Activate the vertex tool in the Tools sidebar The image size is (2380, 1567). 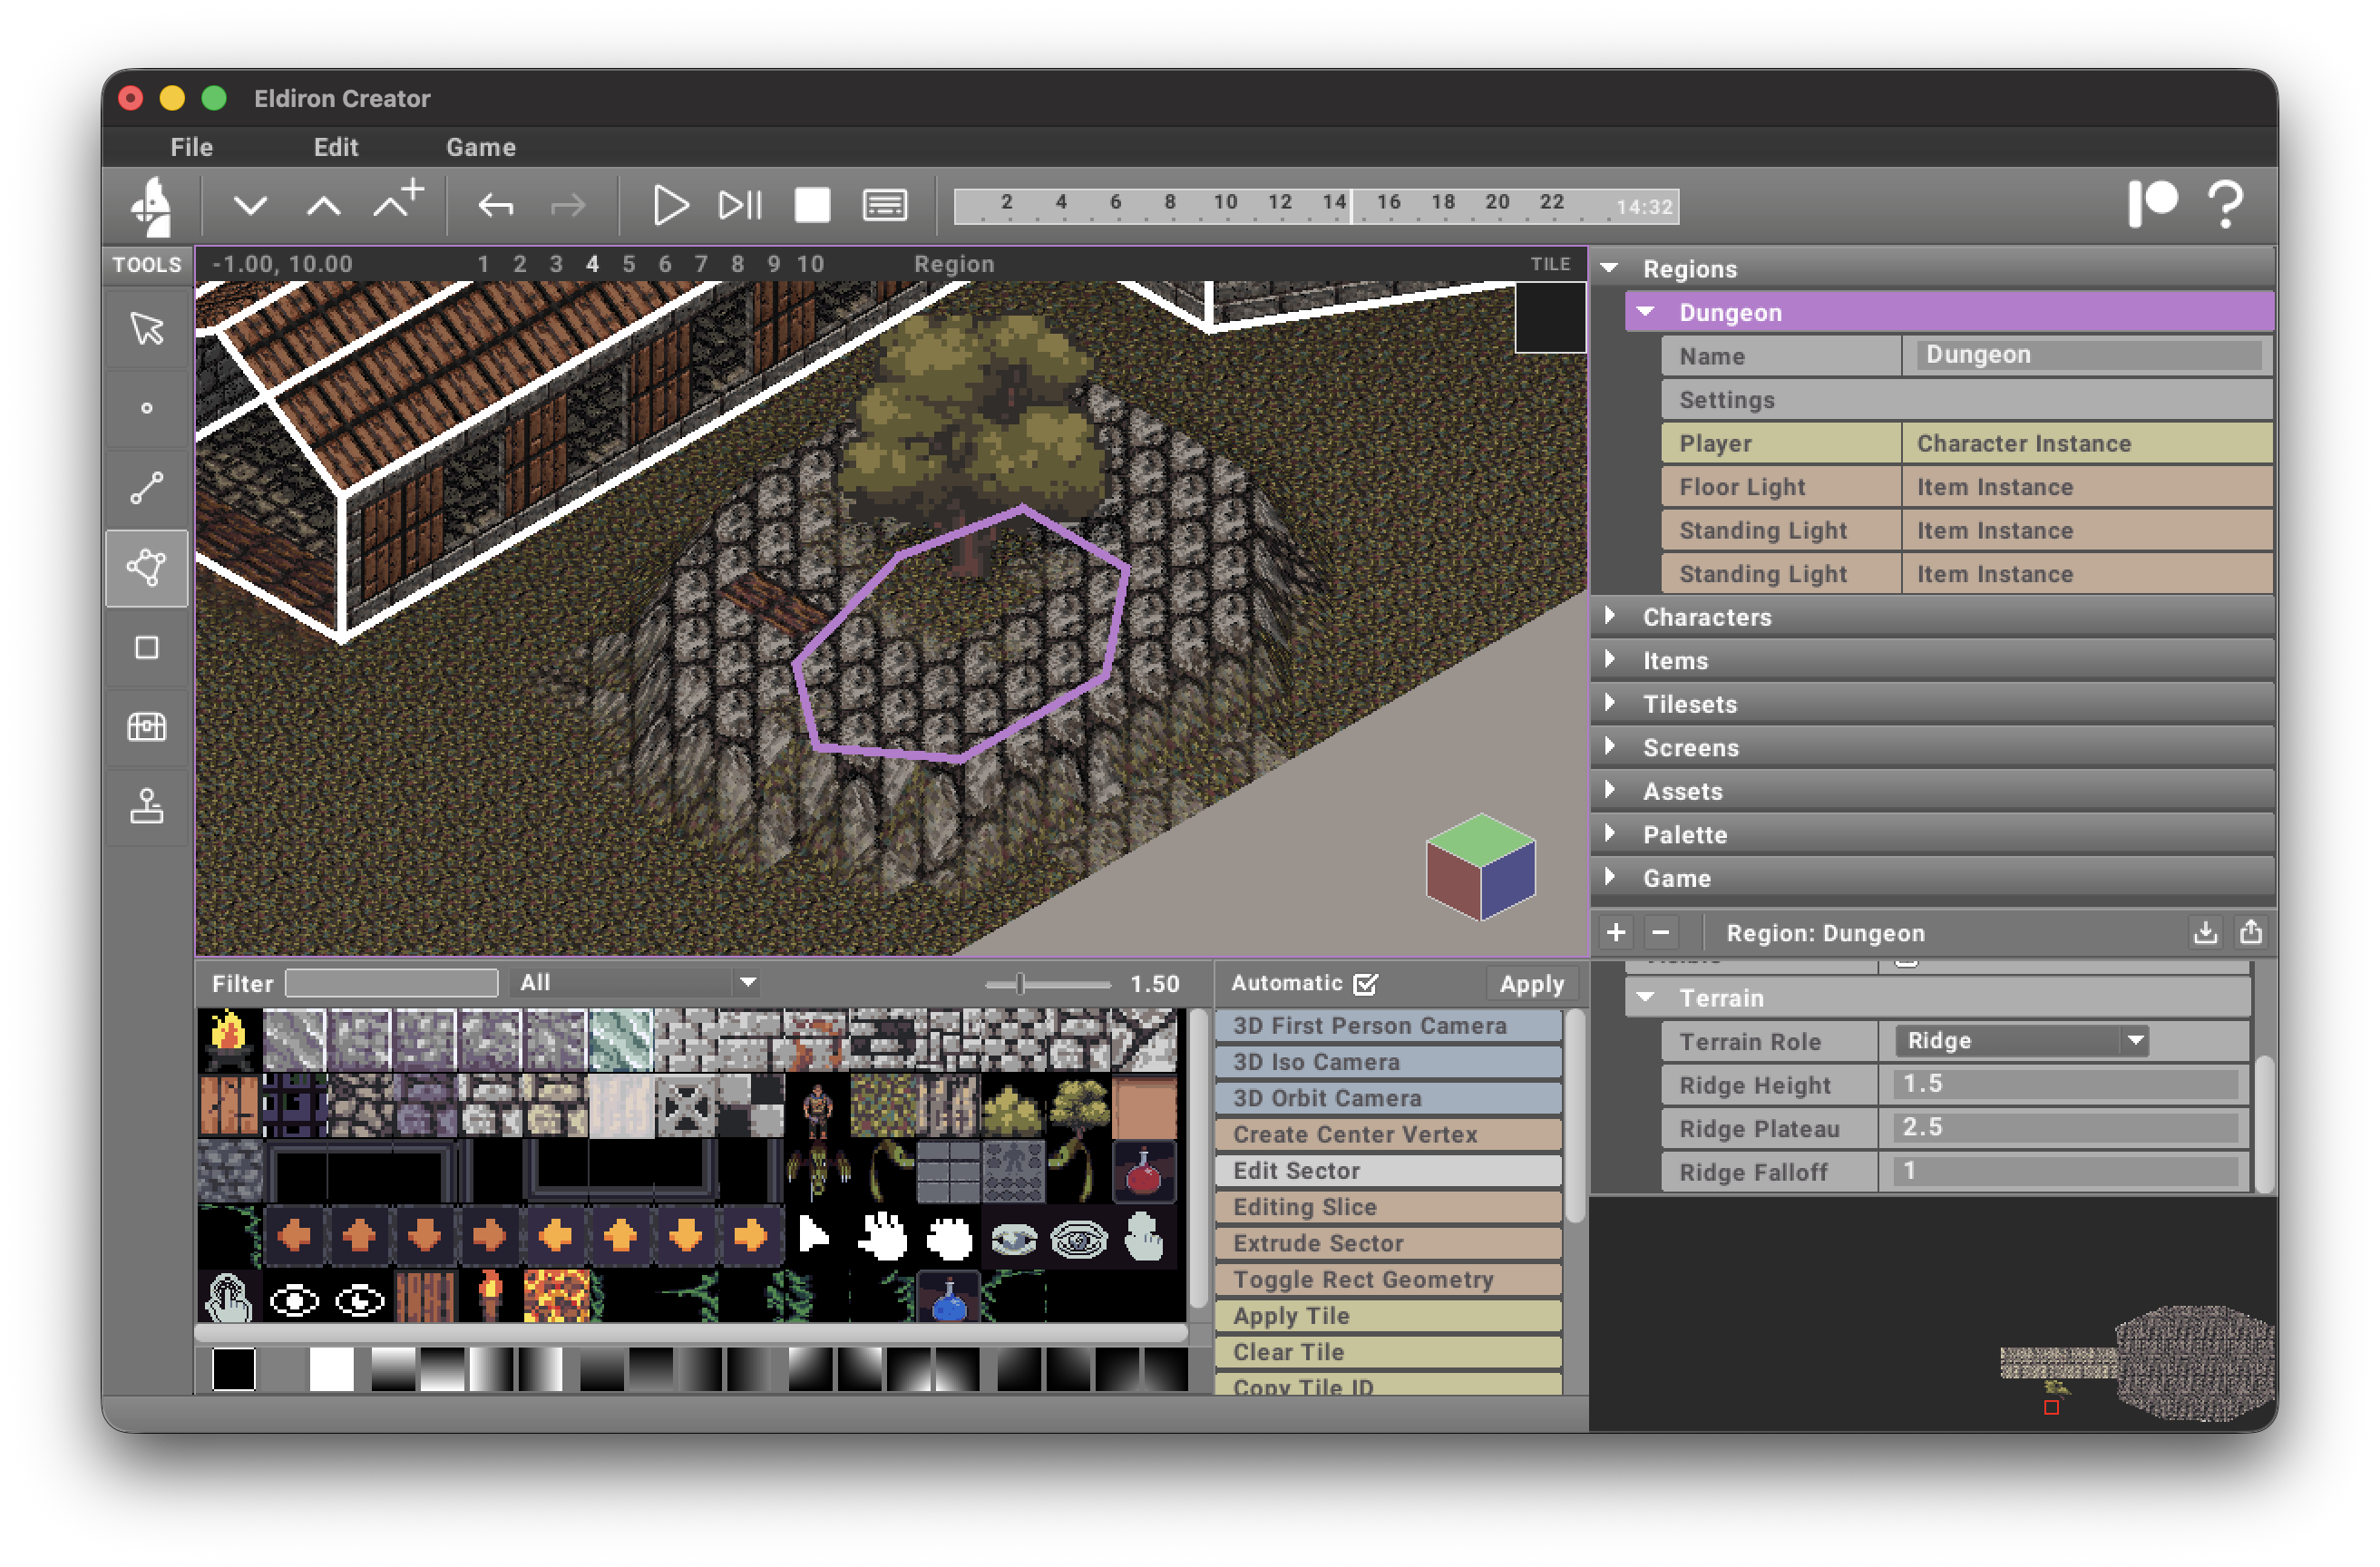tap(146, 408)
